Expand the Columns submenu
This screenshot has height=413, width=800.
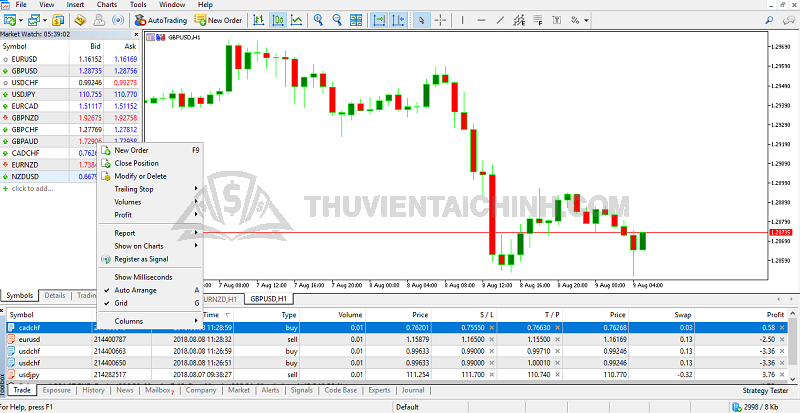click(151, 321)
